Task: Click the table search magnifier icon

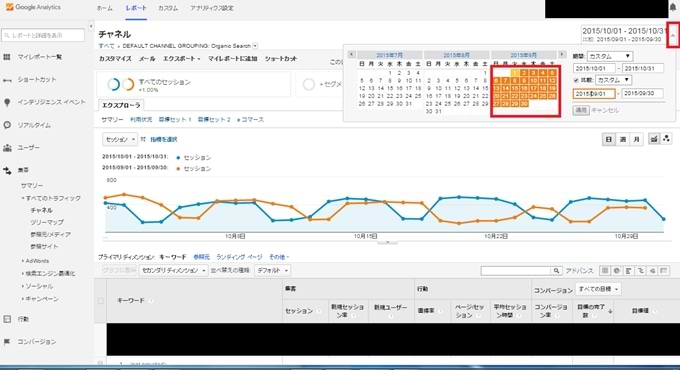Action: (x=556, y=271)
